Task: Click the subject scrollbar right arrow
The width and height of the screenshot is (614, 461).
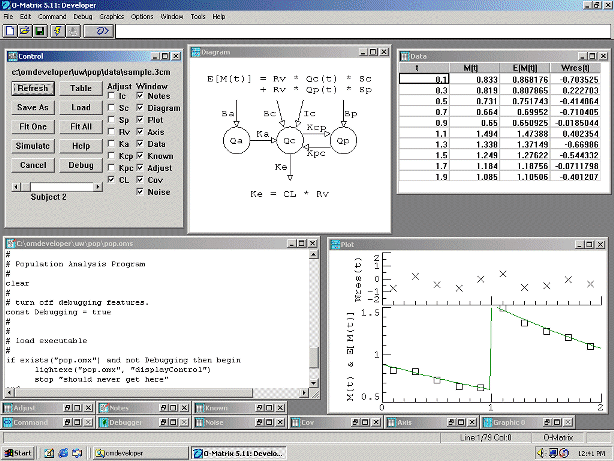Action: tap(98, 187)
